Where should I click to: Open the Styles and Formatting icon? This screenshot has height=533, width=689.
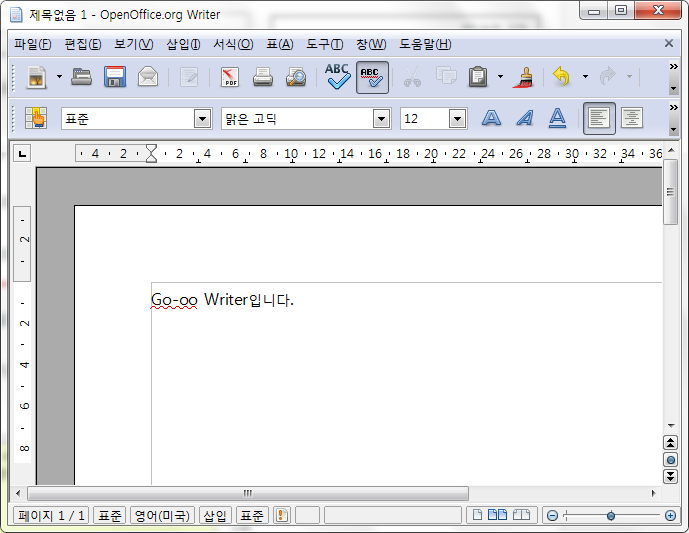(x=36, y=118)
